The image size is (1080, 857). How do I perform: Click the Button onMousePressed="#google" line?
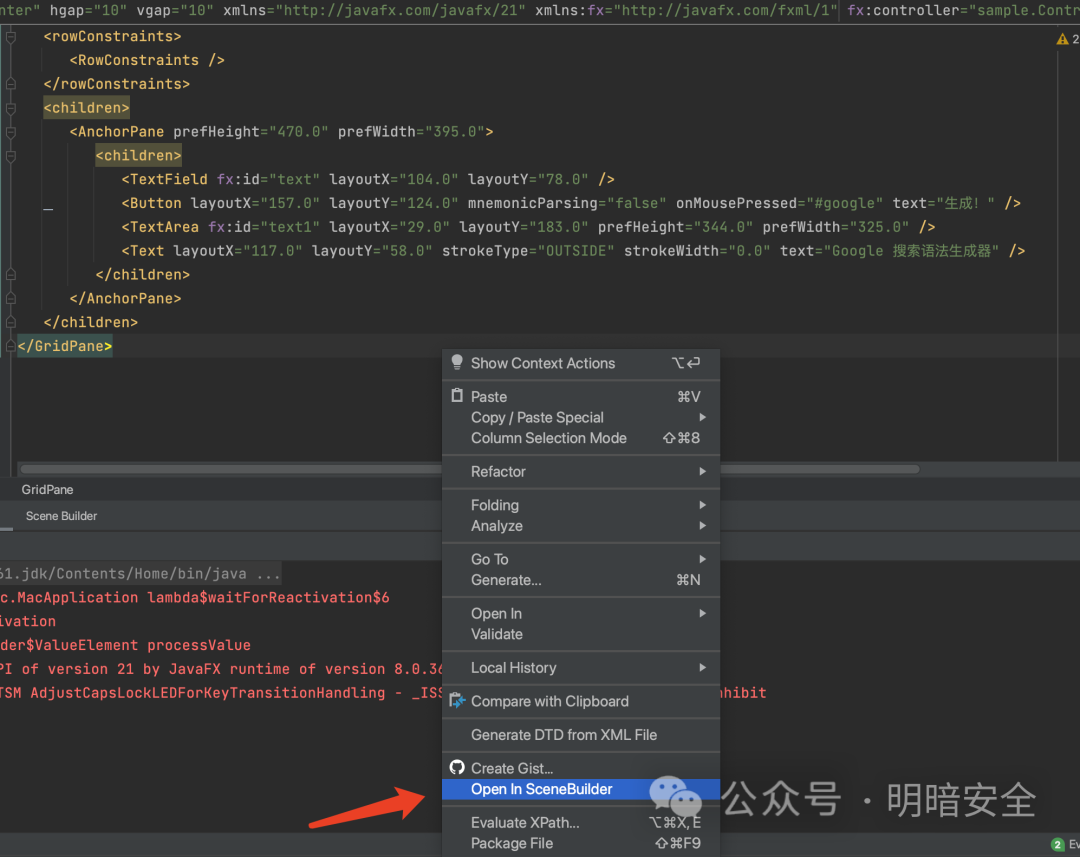(571, 203)
